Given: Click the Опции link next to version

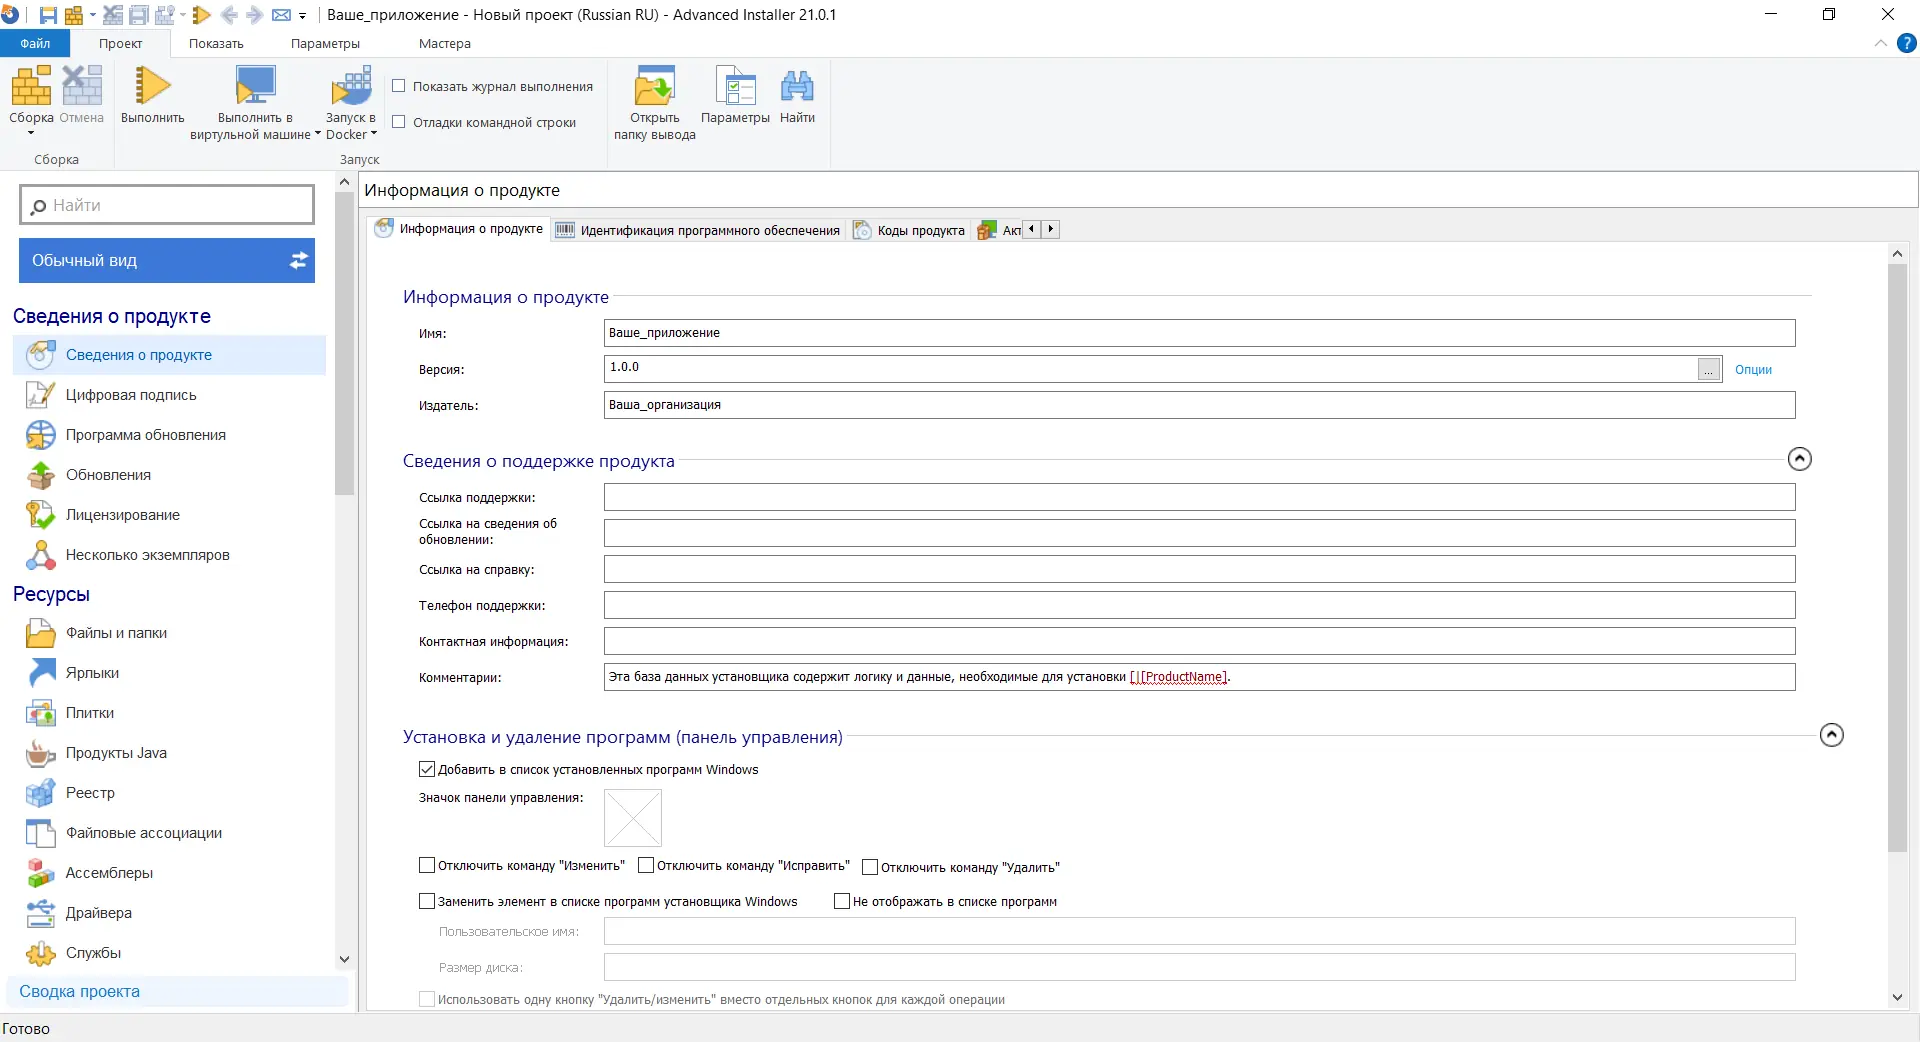Looking at the screenshot, I should coord(1753,370).
